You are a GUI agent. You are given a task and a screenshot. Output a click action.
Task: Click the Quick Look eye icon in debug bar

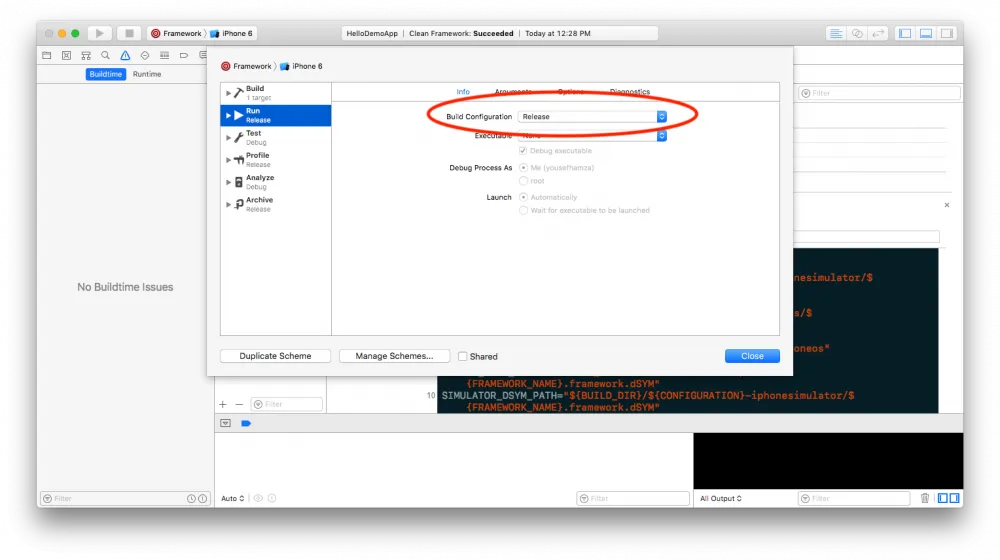pyautogui.click(x=258, y=498)
